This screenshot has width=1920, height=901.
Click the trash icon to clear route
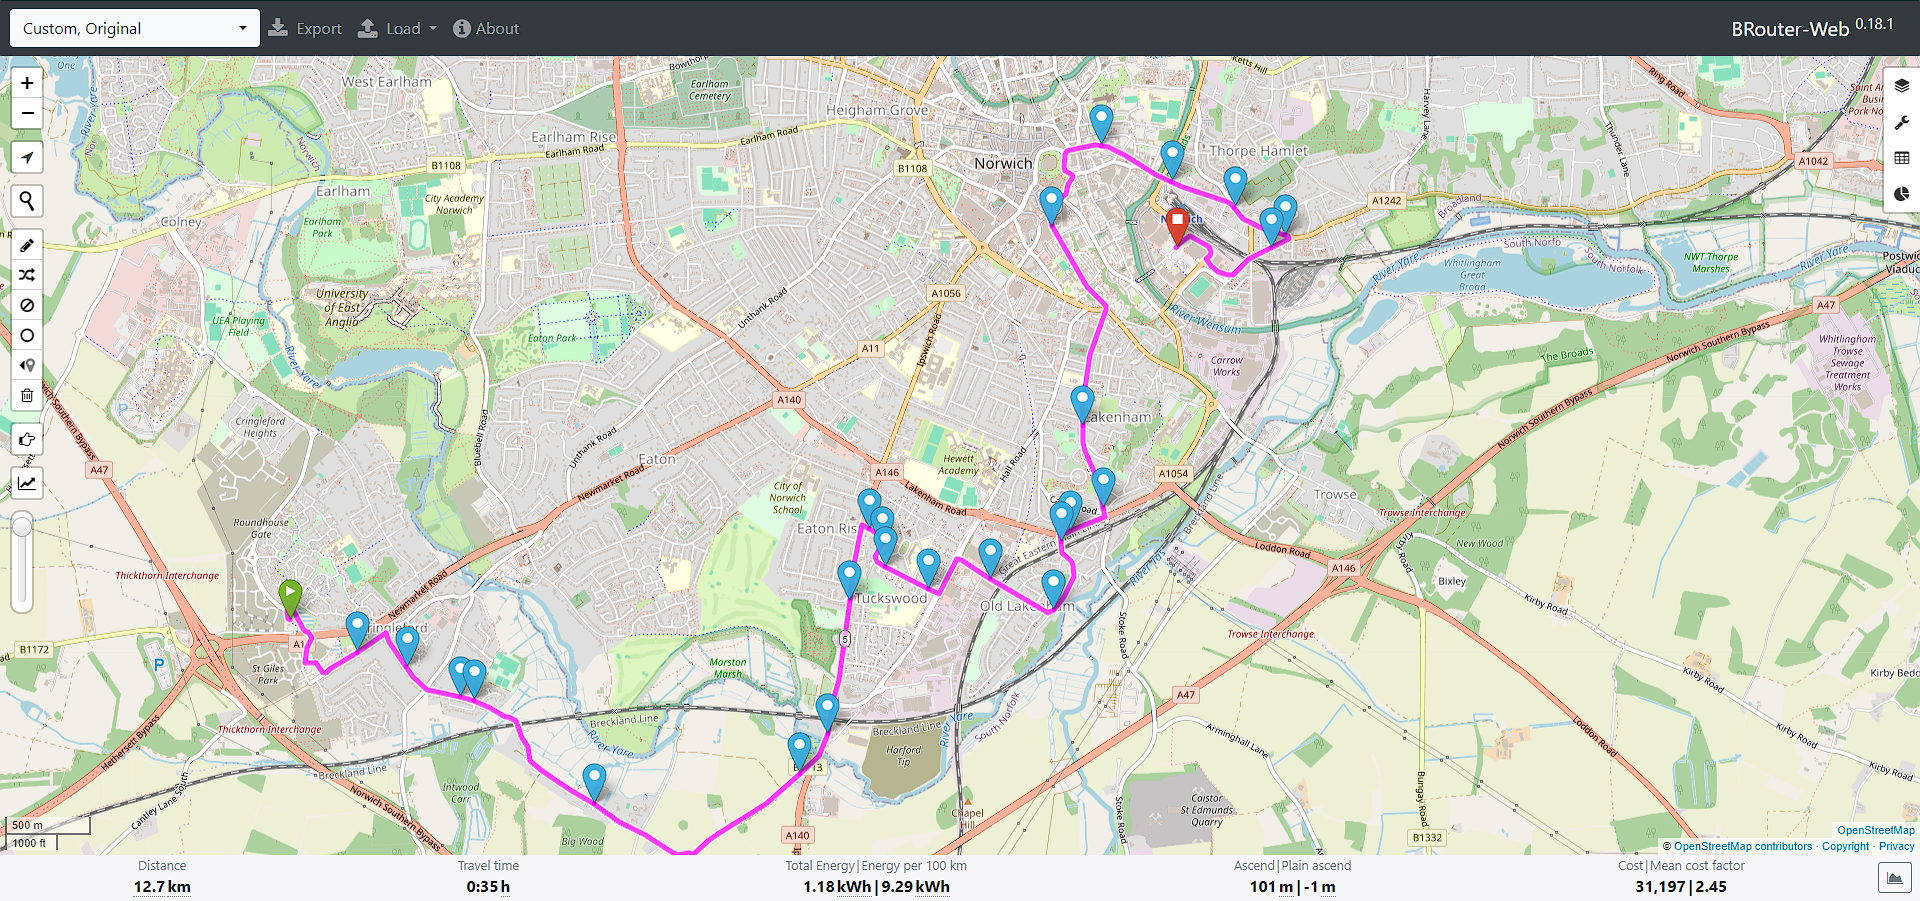(27, 395)
